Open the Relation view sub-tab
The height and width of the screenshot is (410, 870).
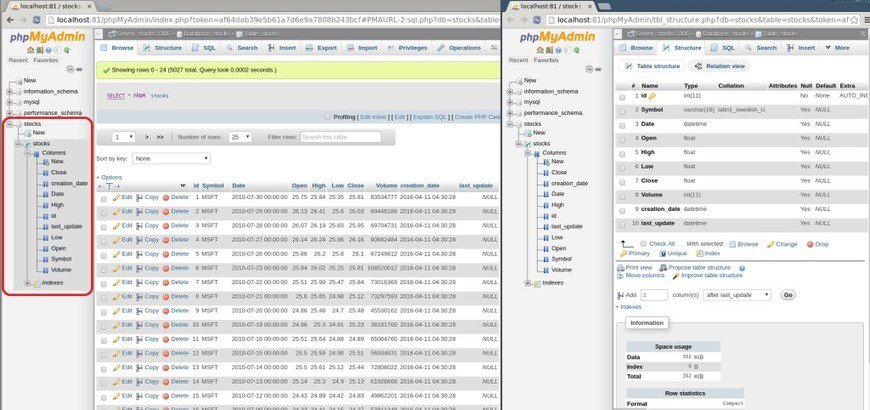720,66
